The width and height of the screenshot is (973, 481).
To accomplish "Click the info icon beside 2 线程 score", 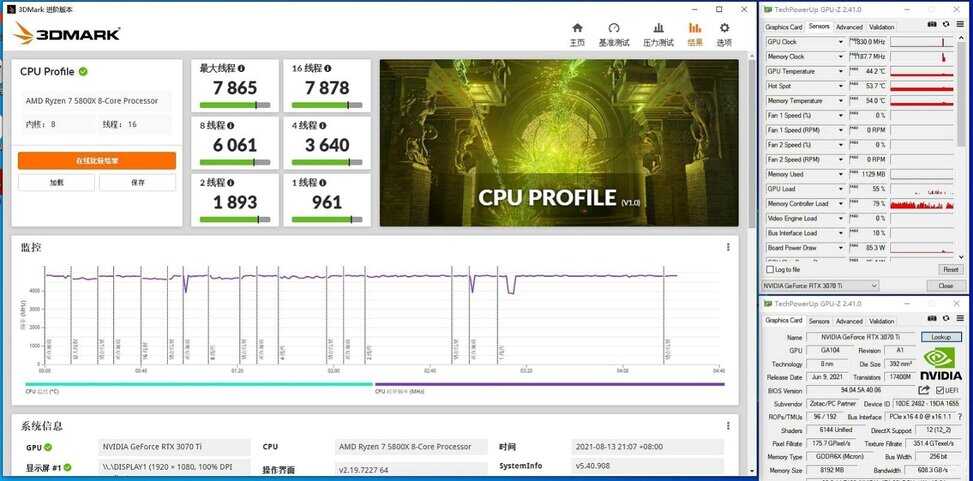I will [x=230, y=182].
